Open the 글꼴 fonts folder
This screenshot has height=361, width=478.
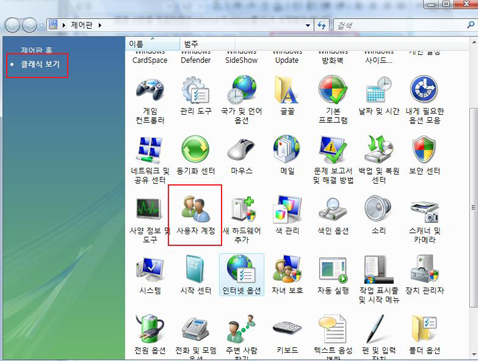click(287, 96)
